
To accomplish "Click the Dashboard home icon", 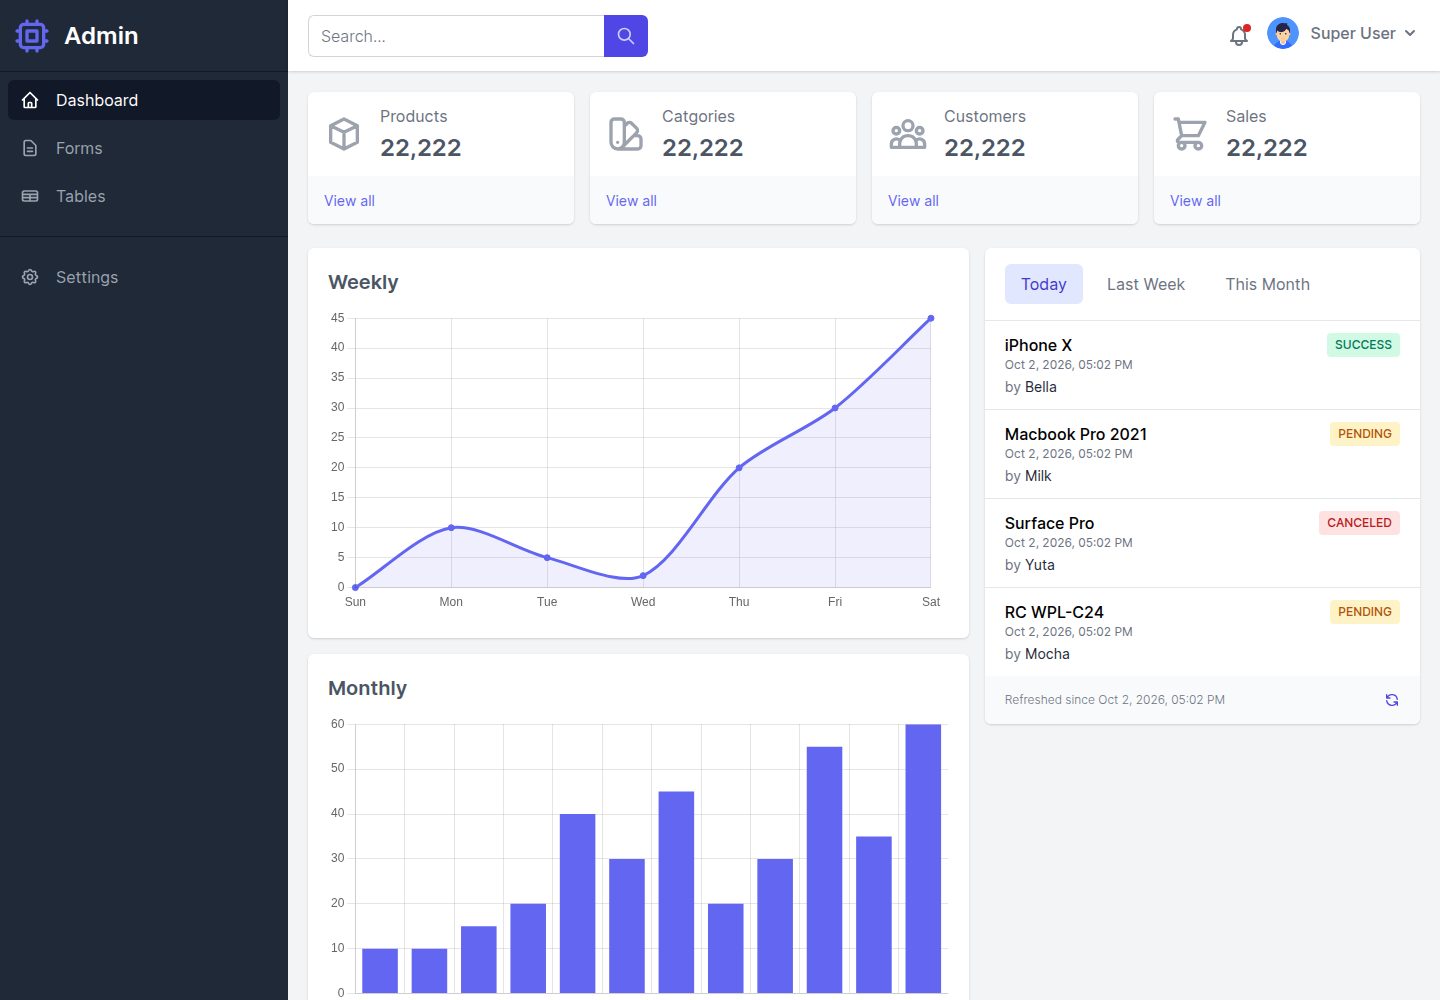I will coord(30,100).
